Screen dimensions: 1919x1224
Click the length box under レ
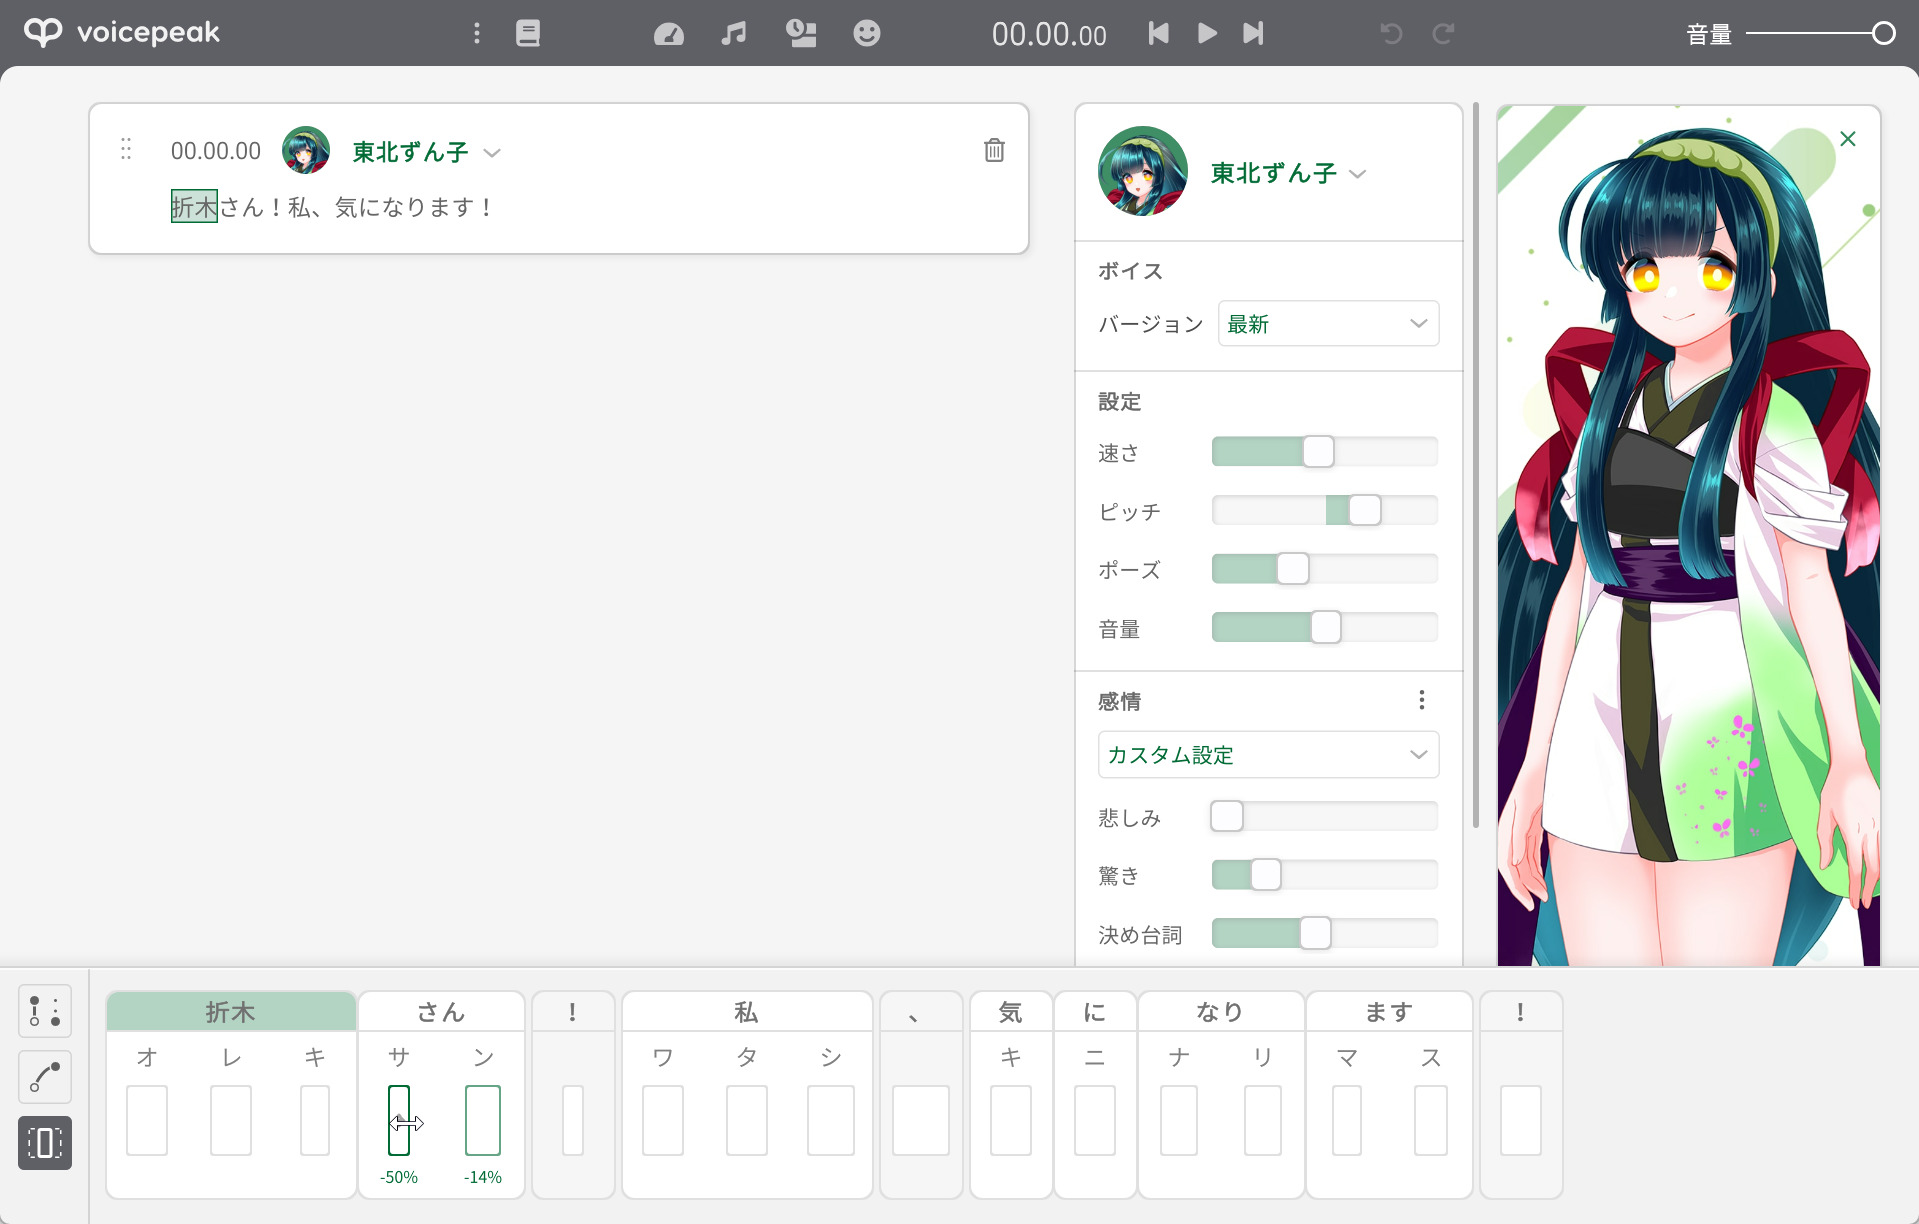[x=231, y=1120]
